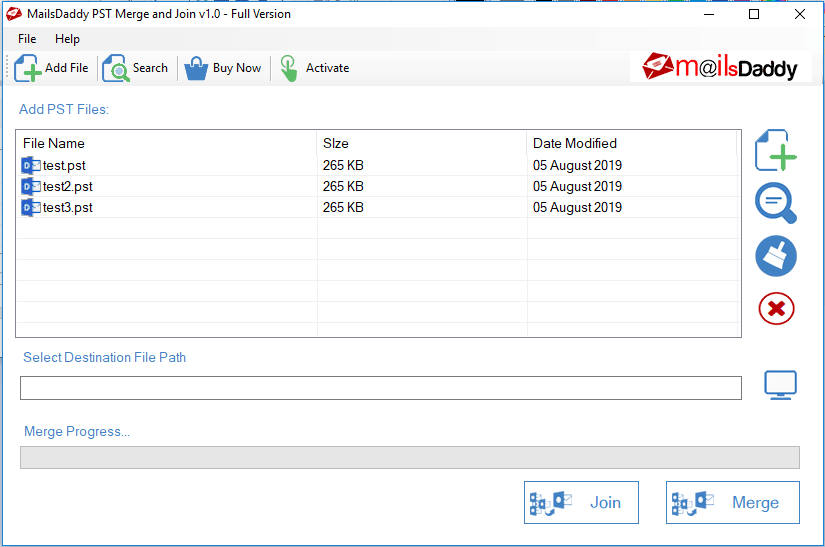The width and height of the screenshot is (825, 547).
Task: Open the Search toolbar option
Action: [x=135, y=68]
